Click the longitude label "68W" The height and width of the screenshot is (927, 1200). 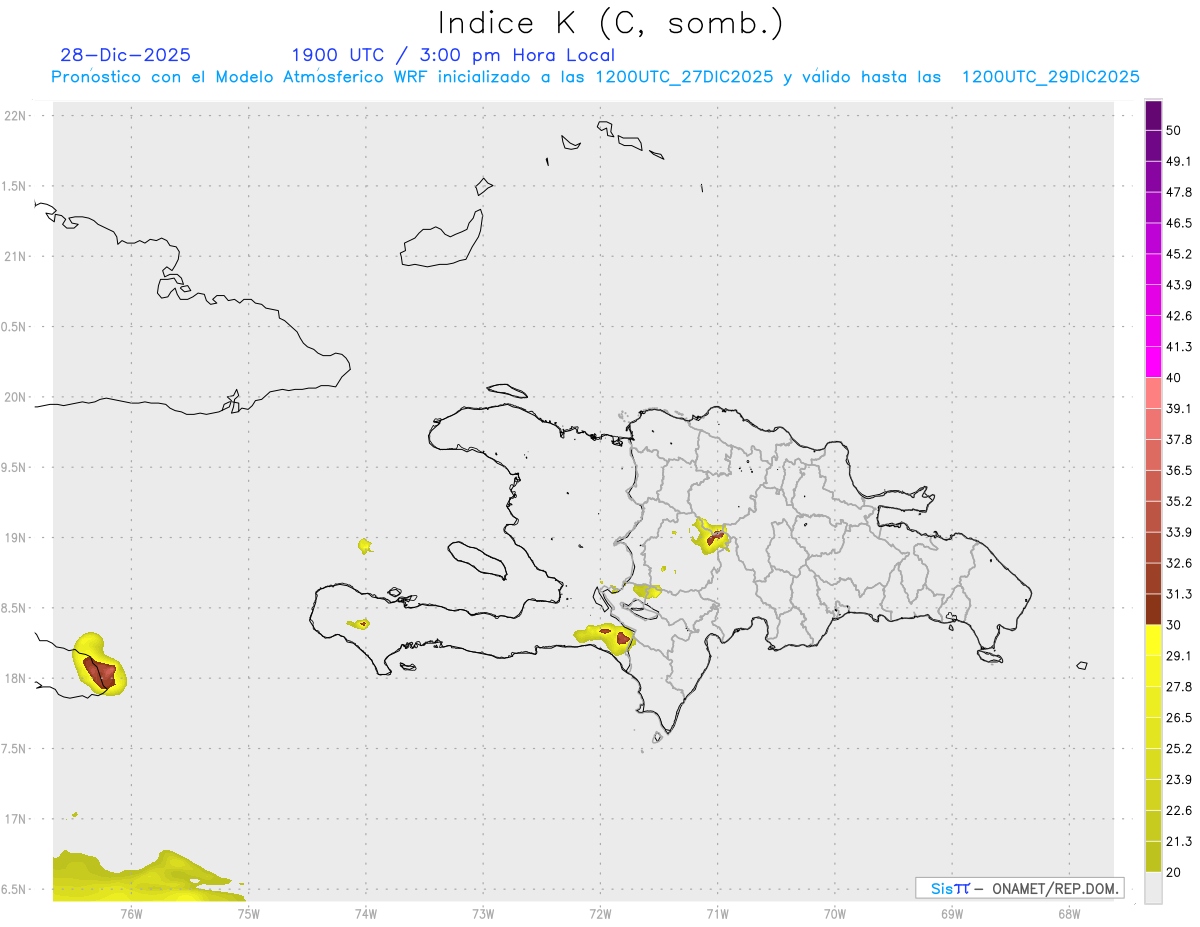pos(1069,913)
